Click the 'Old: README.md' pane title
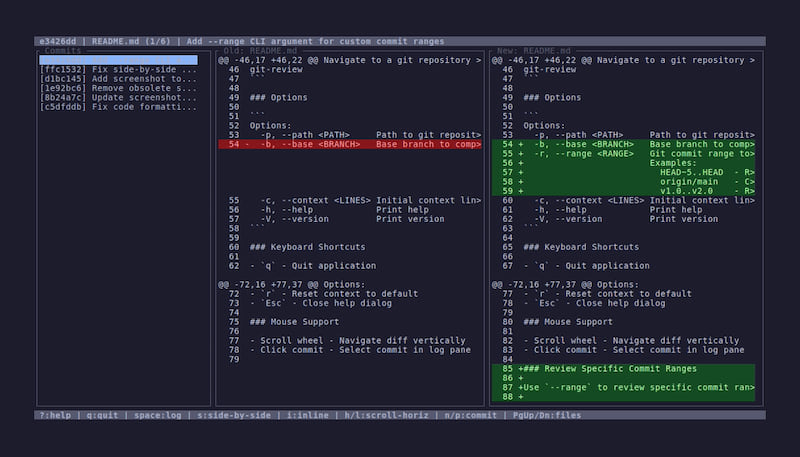800x457 pixels. tap(260, 50)
